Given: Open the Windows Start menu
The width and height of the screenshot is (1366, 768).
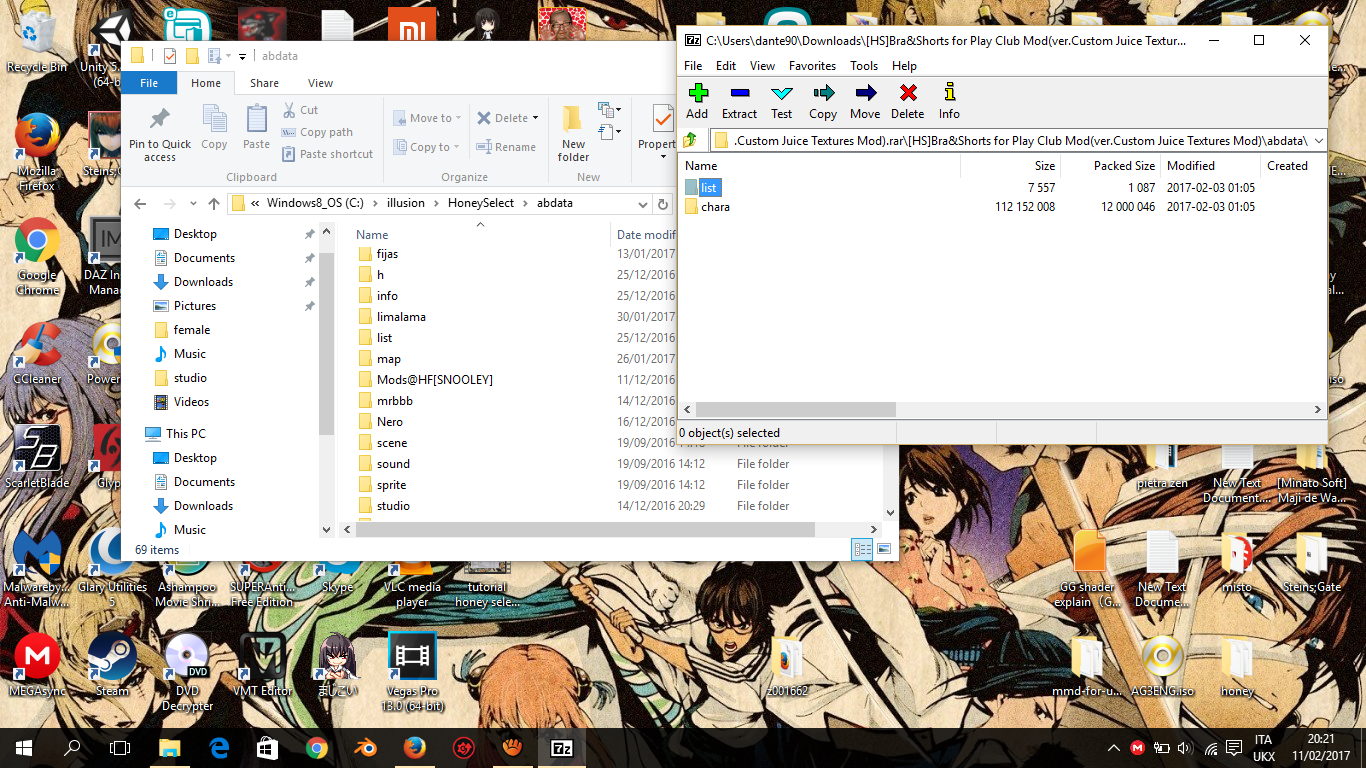Looking at the screenshot, I should click(x=23, y=747).
